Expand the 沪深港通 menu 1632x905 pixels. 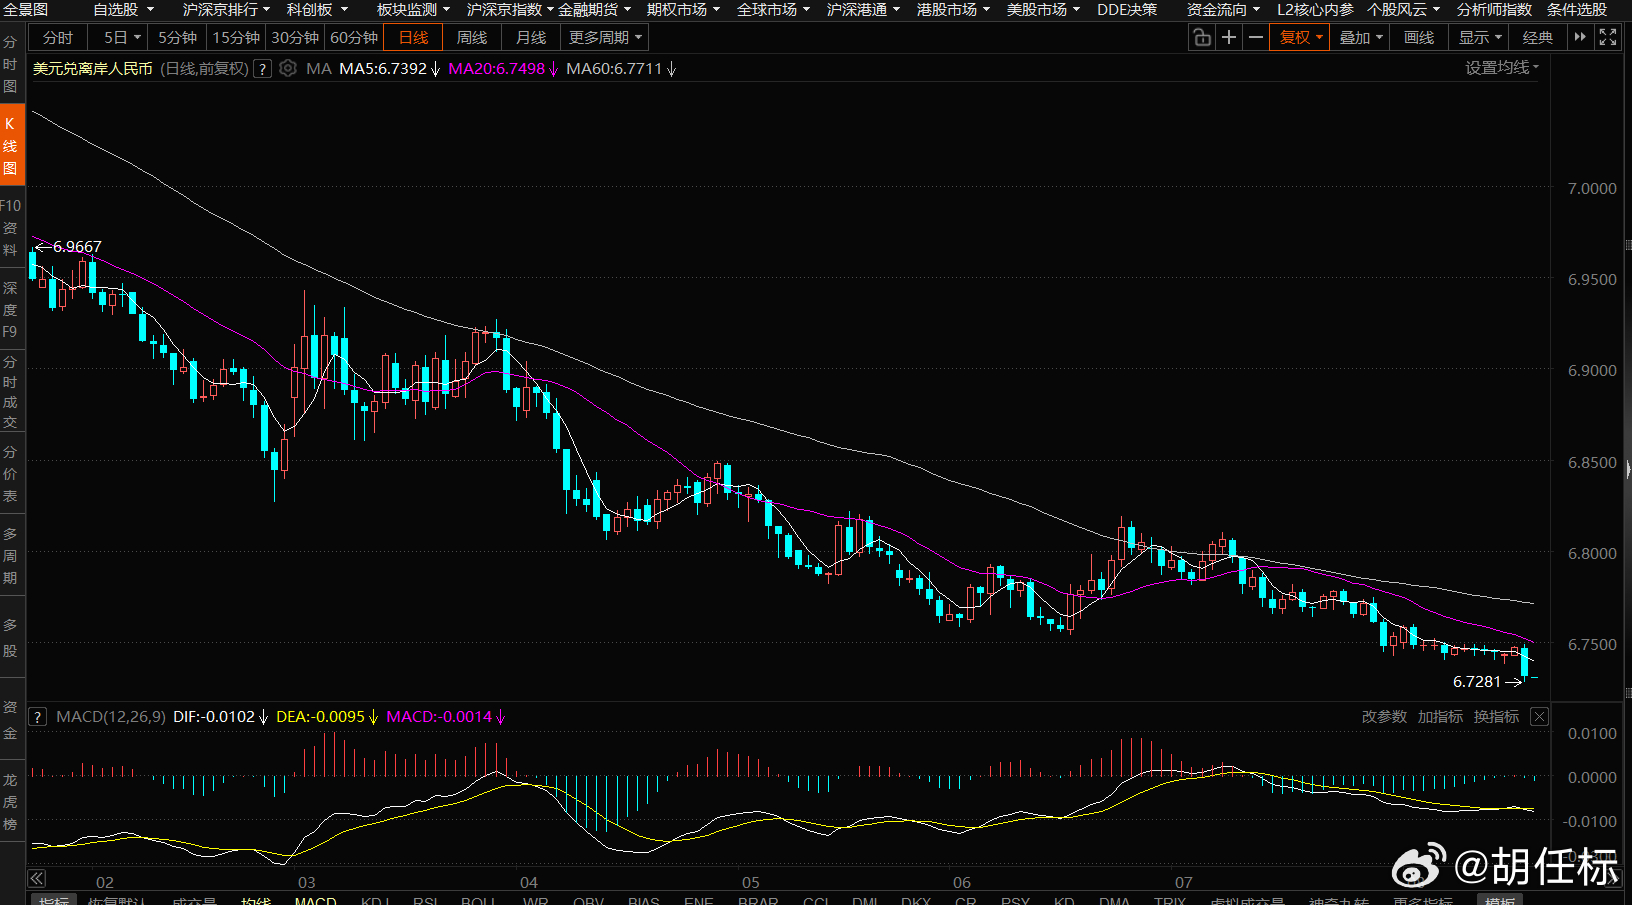click(863, 10)
